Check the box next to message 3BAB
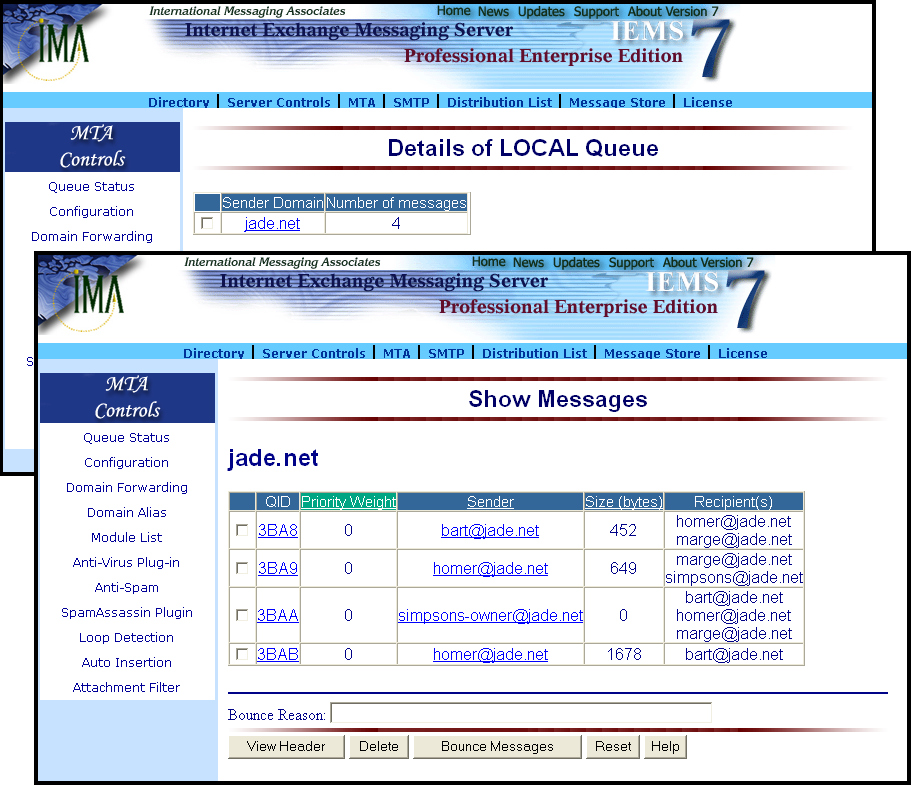 242,654
